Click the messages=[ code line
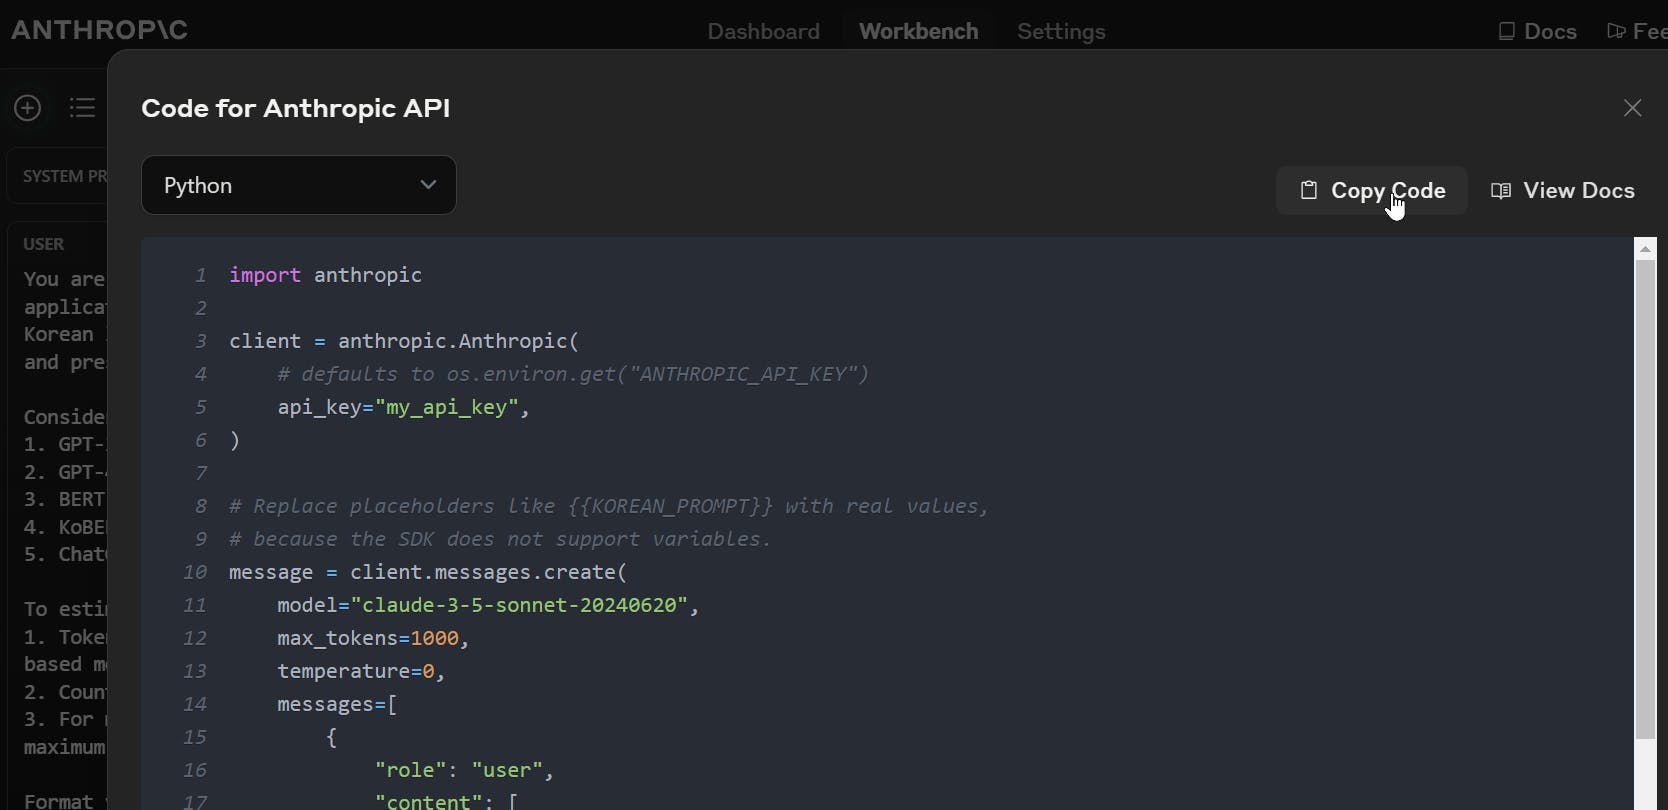 click(337, 704)
